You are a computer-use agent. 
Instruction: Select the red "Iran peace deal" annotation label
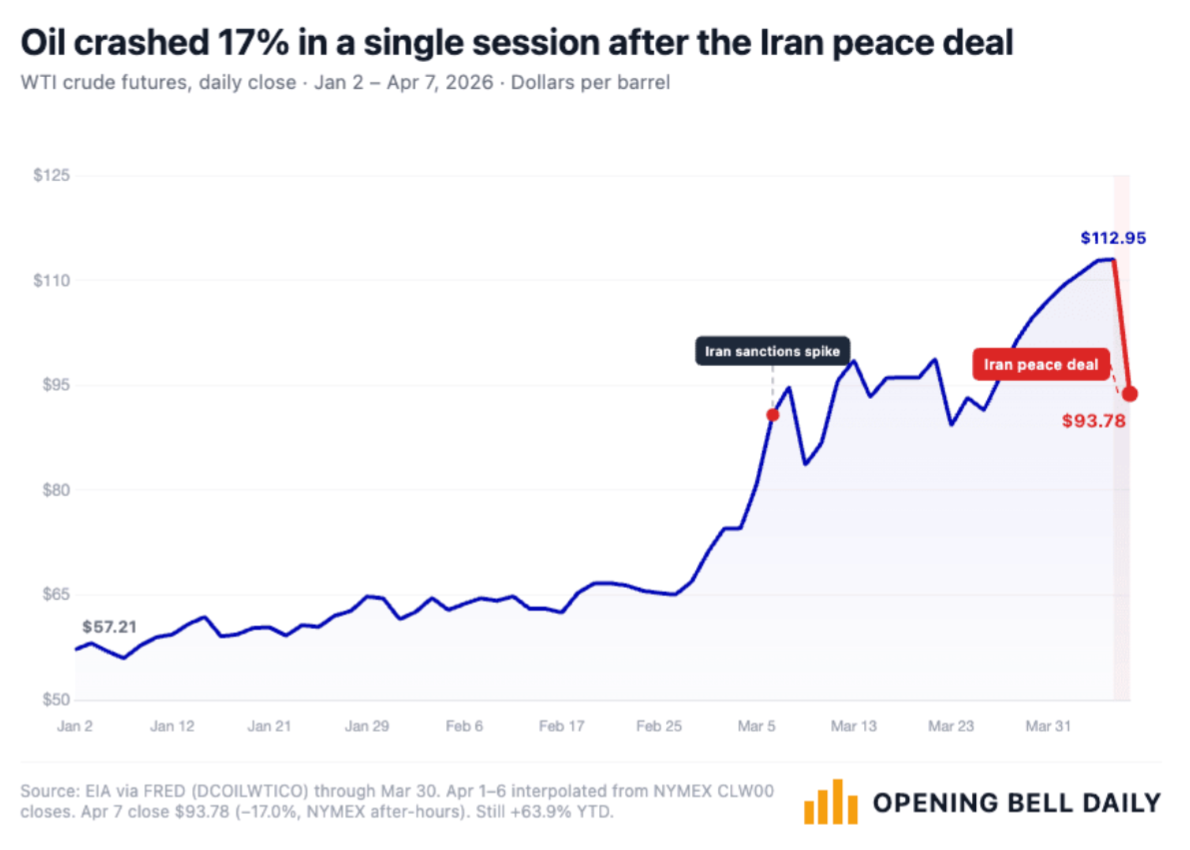[x=1041, y=364]
